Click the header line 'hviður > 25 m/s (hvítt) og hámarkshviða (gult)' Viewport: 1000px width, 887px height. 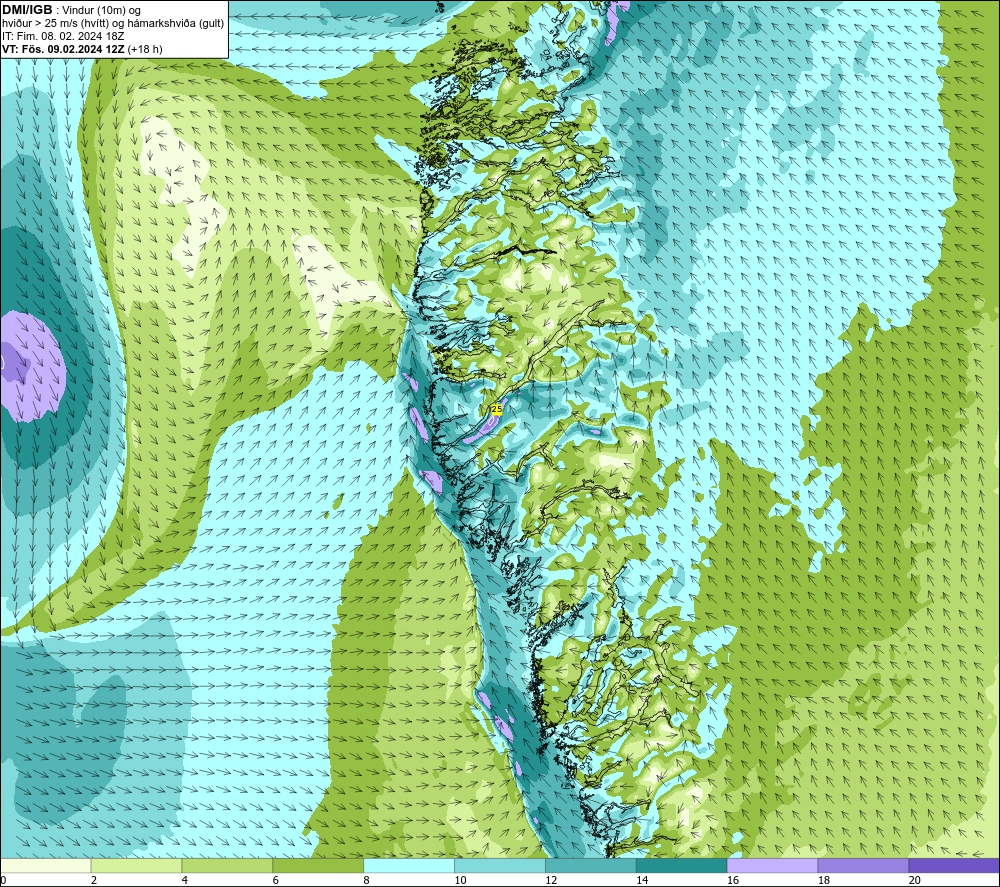tap(113, 23)
